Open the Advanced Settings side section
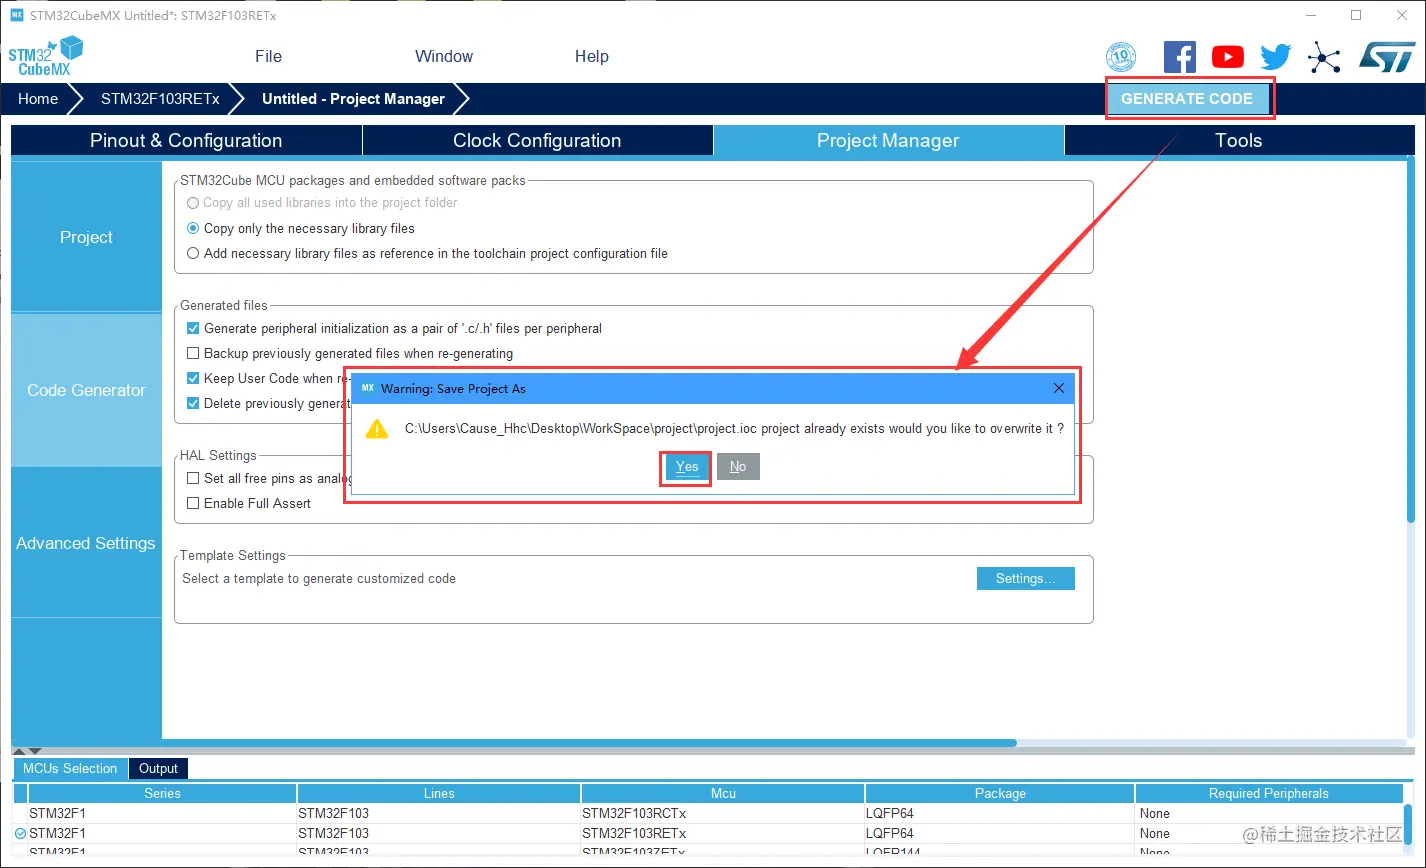Image resolution: width=1426 pixels, height=868 pixels. tap(86, 543)
